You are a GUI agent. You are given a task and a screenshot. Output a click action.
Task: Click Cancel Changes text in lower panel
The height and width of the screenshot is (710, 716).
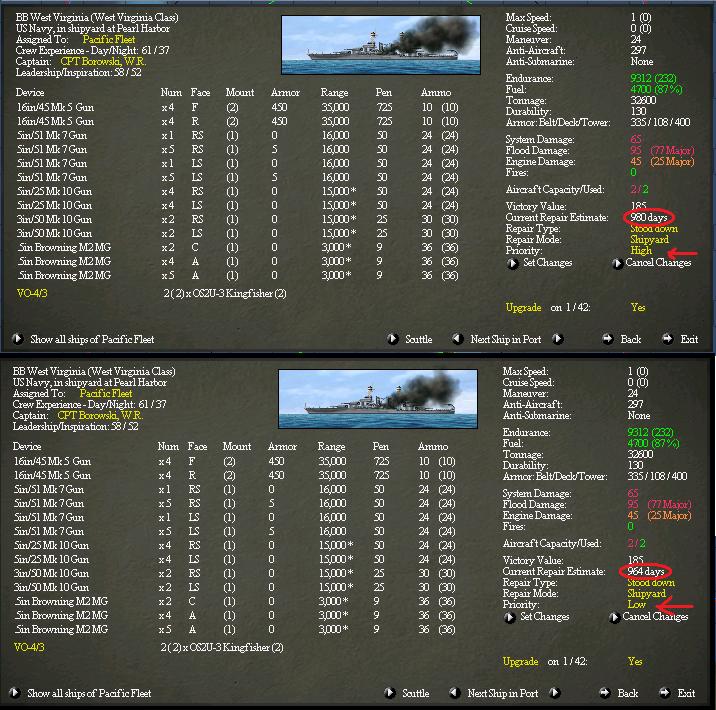point(655,616)
